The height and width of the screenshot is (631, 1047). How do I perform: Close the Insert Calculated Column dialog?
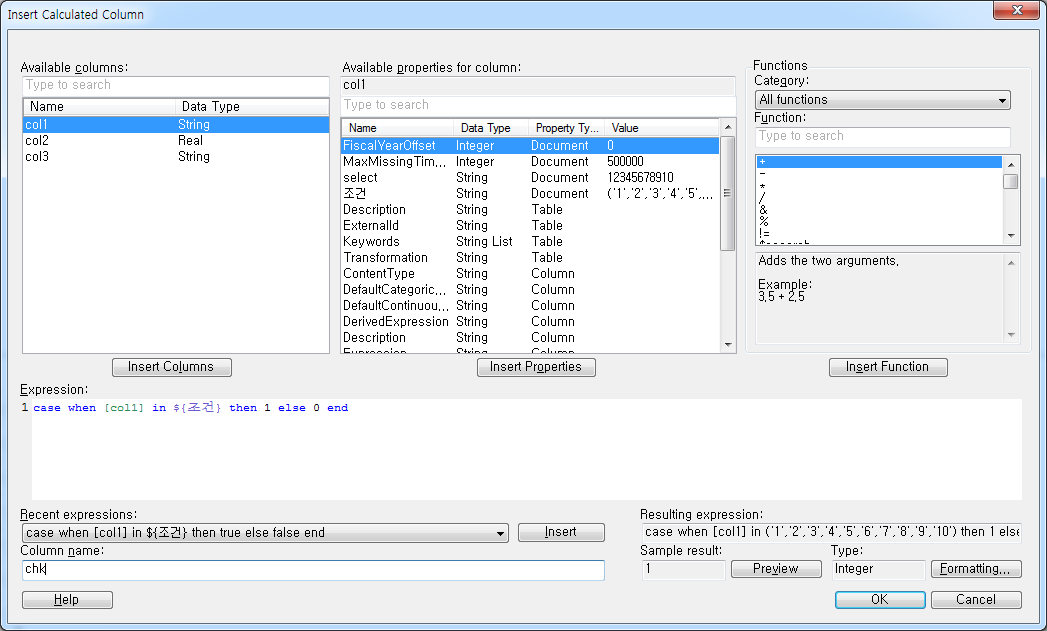tap(1016, 10)
